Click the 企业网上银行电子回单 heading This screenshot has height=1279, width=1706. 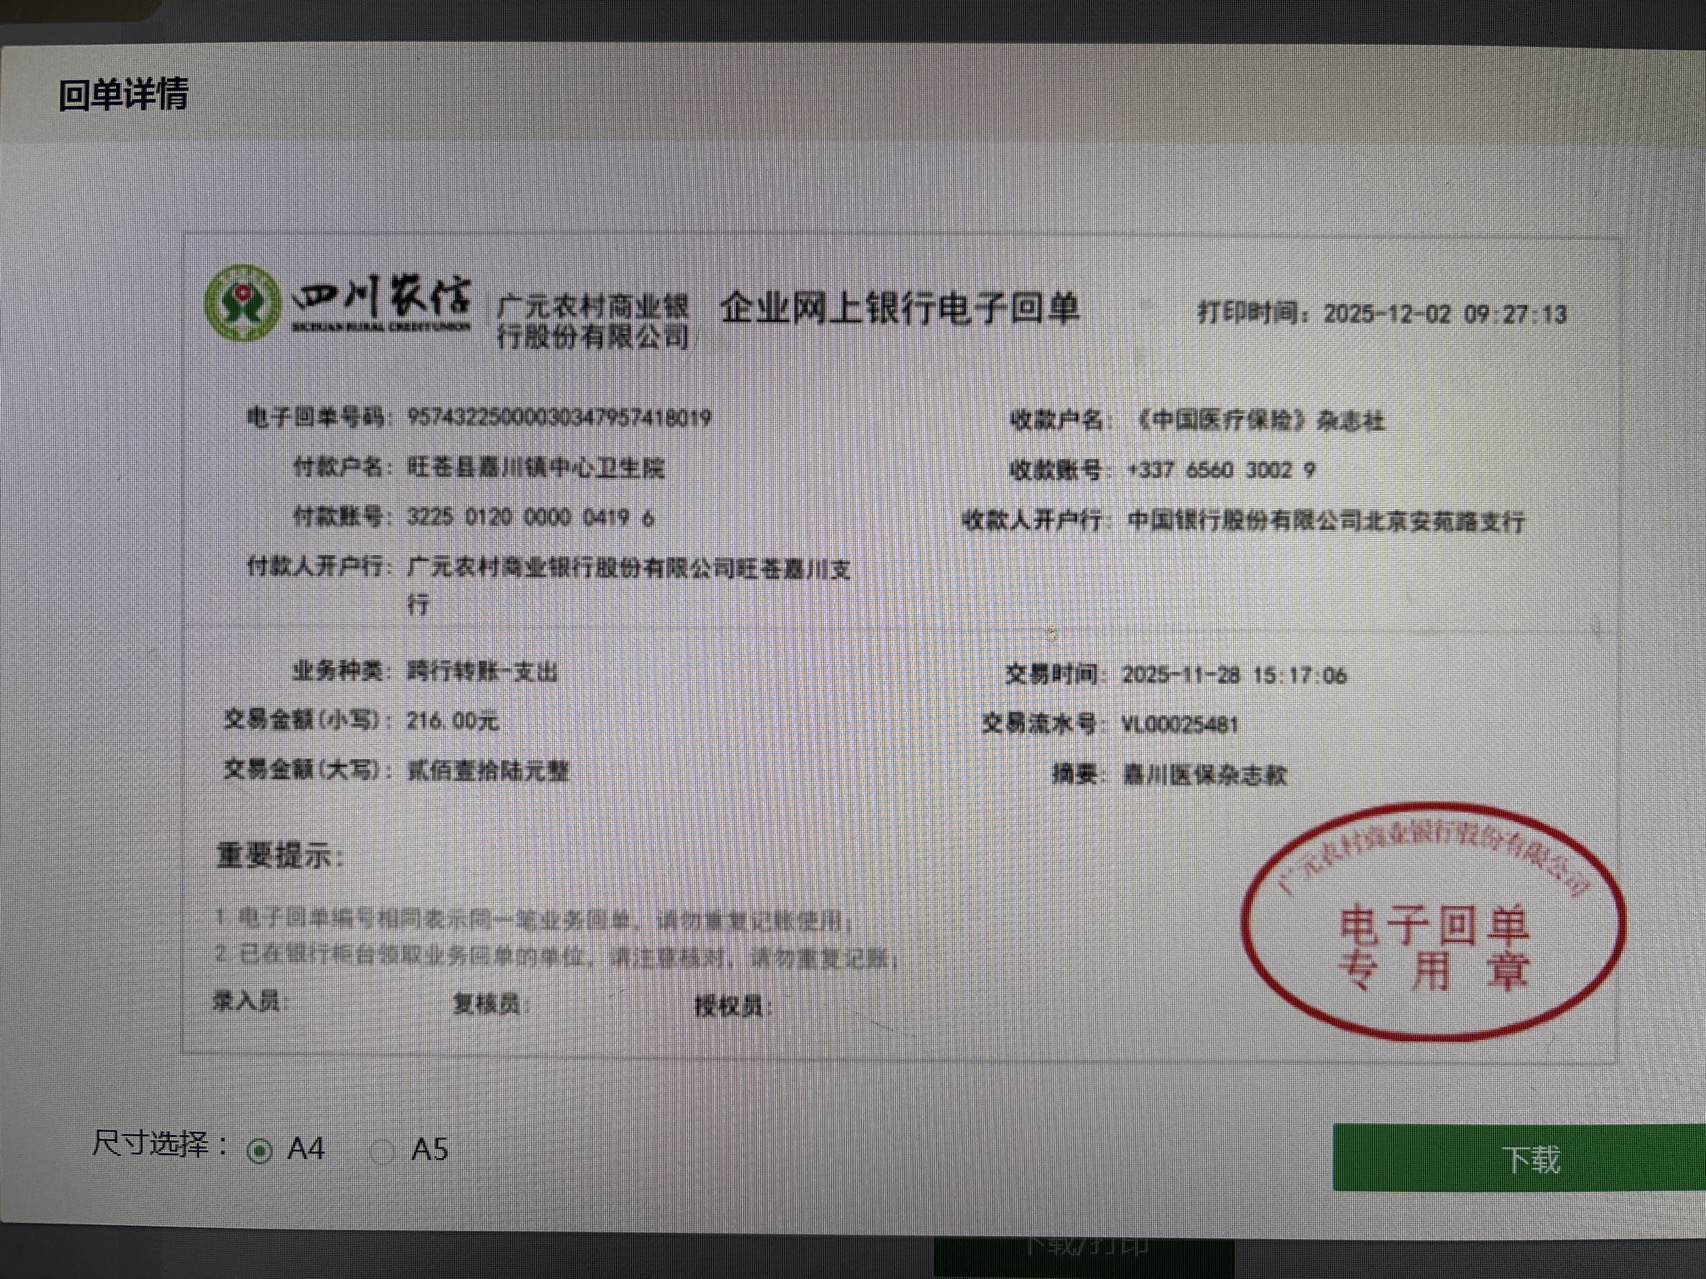tap(899, 308)
